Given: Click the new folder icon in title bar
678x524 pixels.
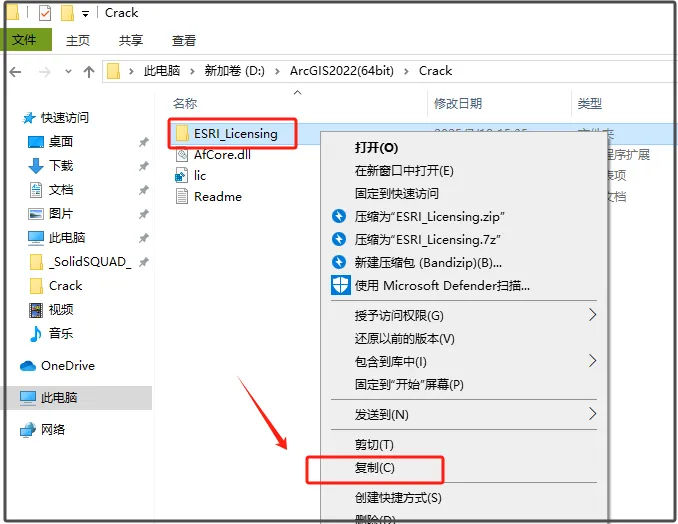Looking at the screenshot, I should (67, 13).
